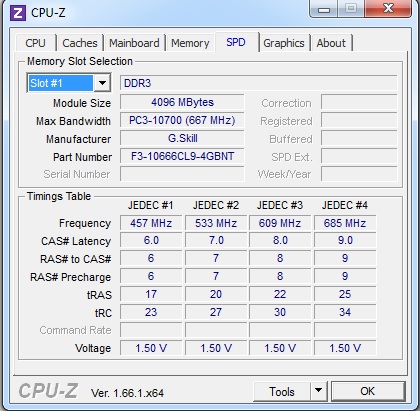Viewport: 420px width, 411px height.
Task: Click the tRAS value 25
Action: tap(345, 294)
